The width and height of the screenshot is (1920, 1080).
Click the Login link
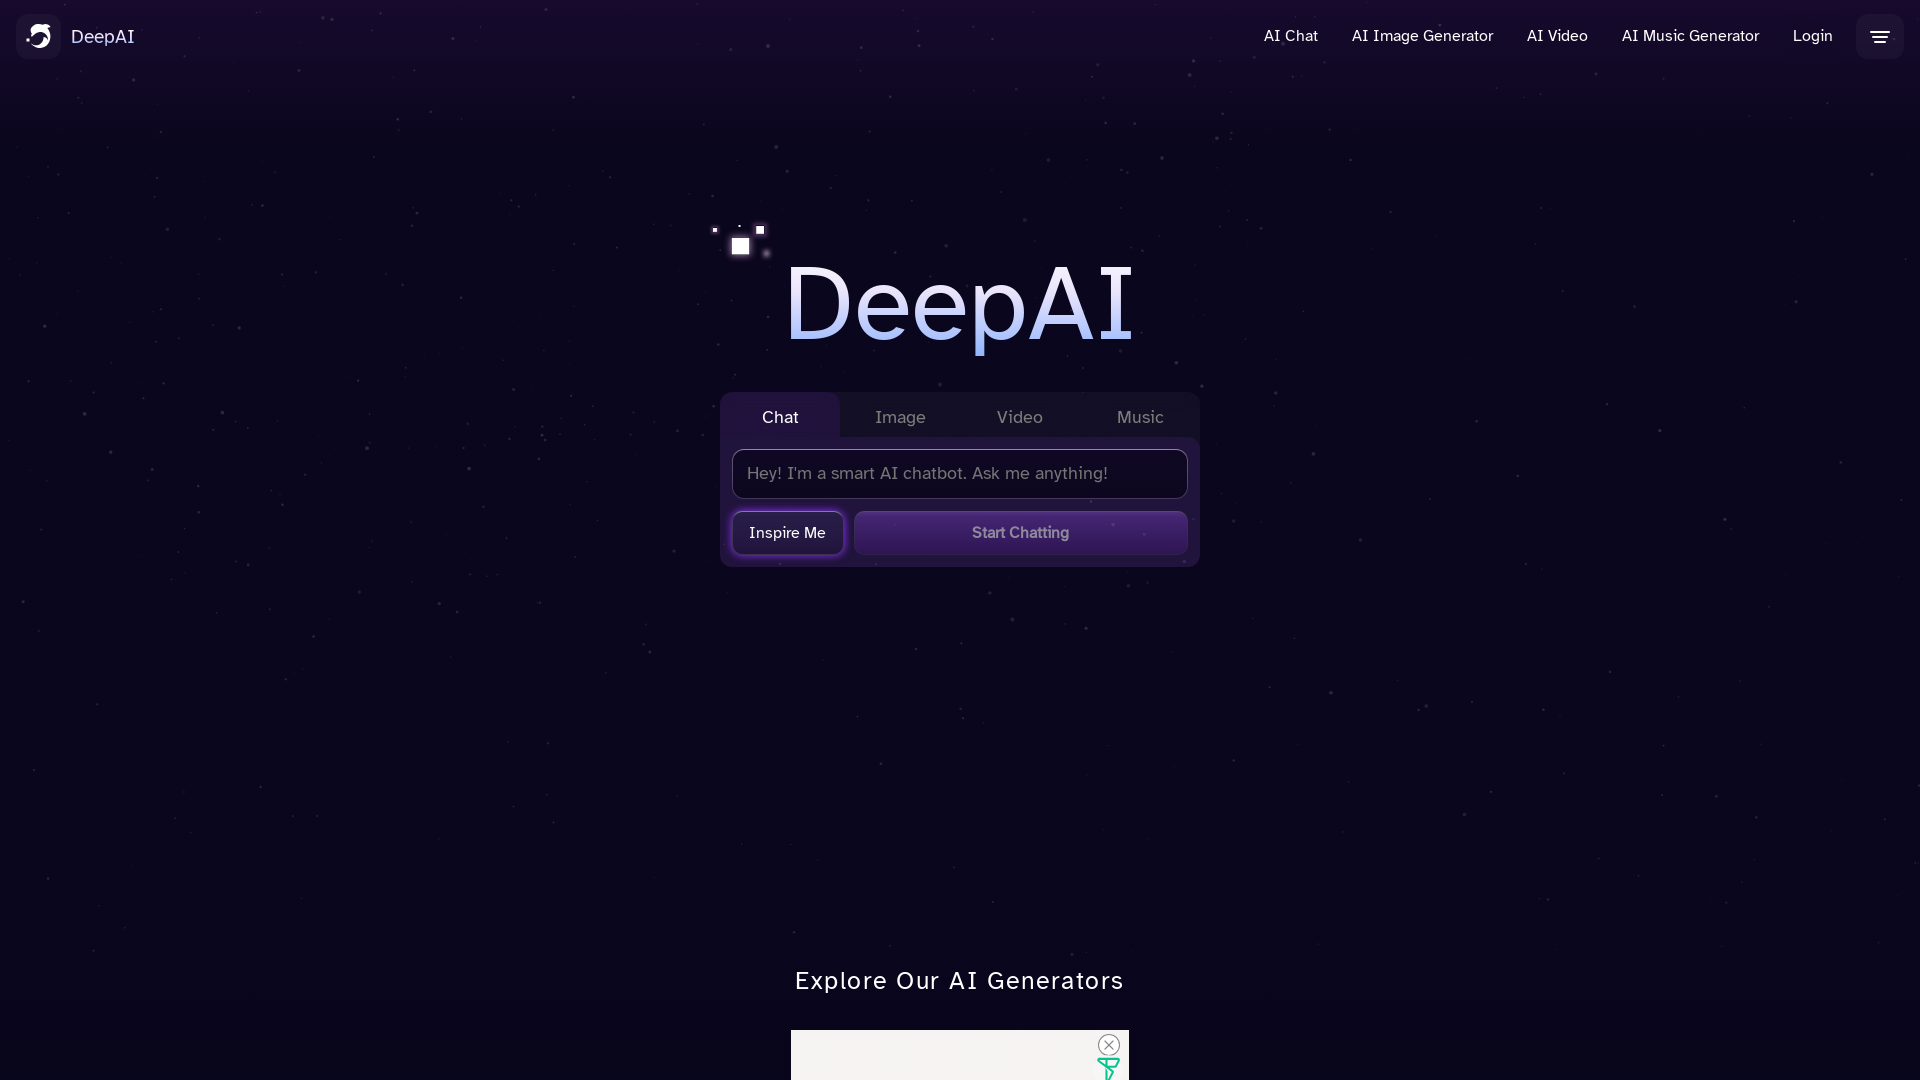[1812, 36]
